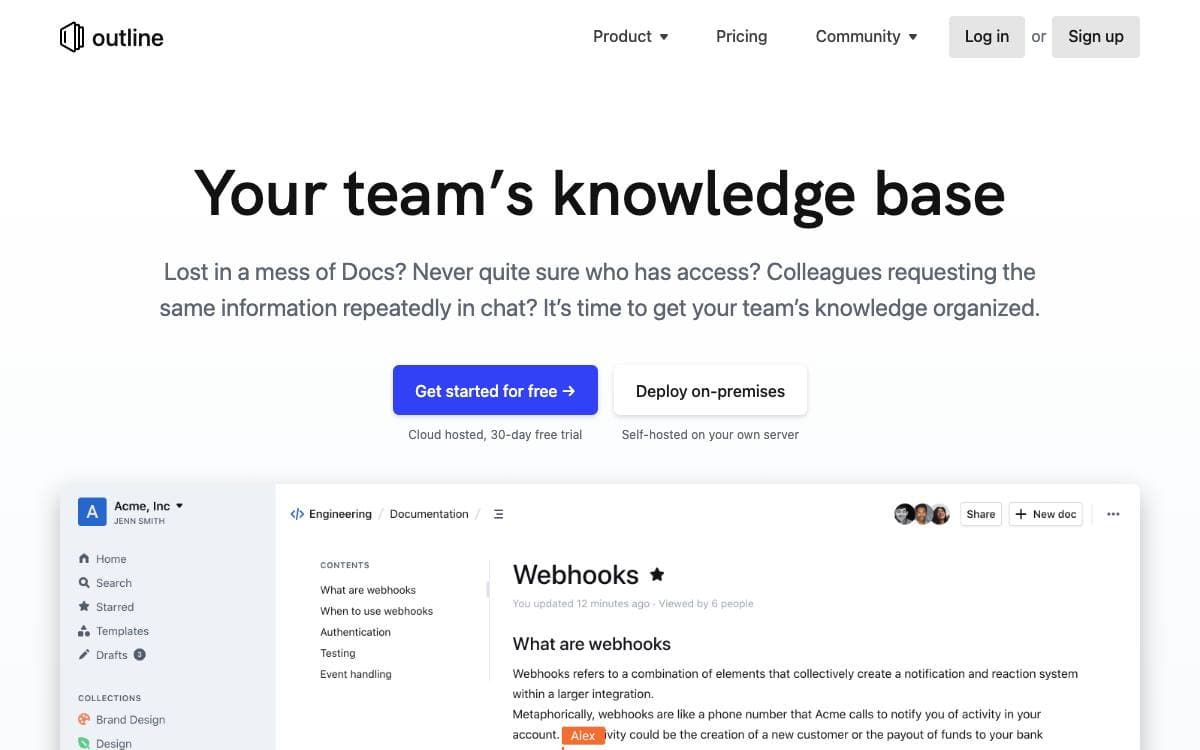Click the Share button
The width and height of the screenshot is (1200, 750).
pos(980,514)
